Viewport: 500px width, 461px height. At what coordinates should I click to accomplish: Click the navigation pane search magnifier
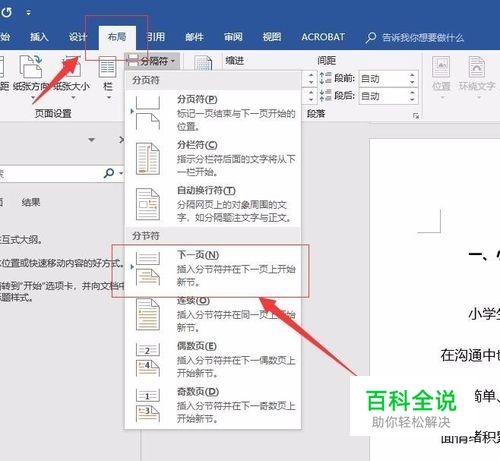tap(109, 173)
